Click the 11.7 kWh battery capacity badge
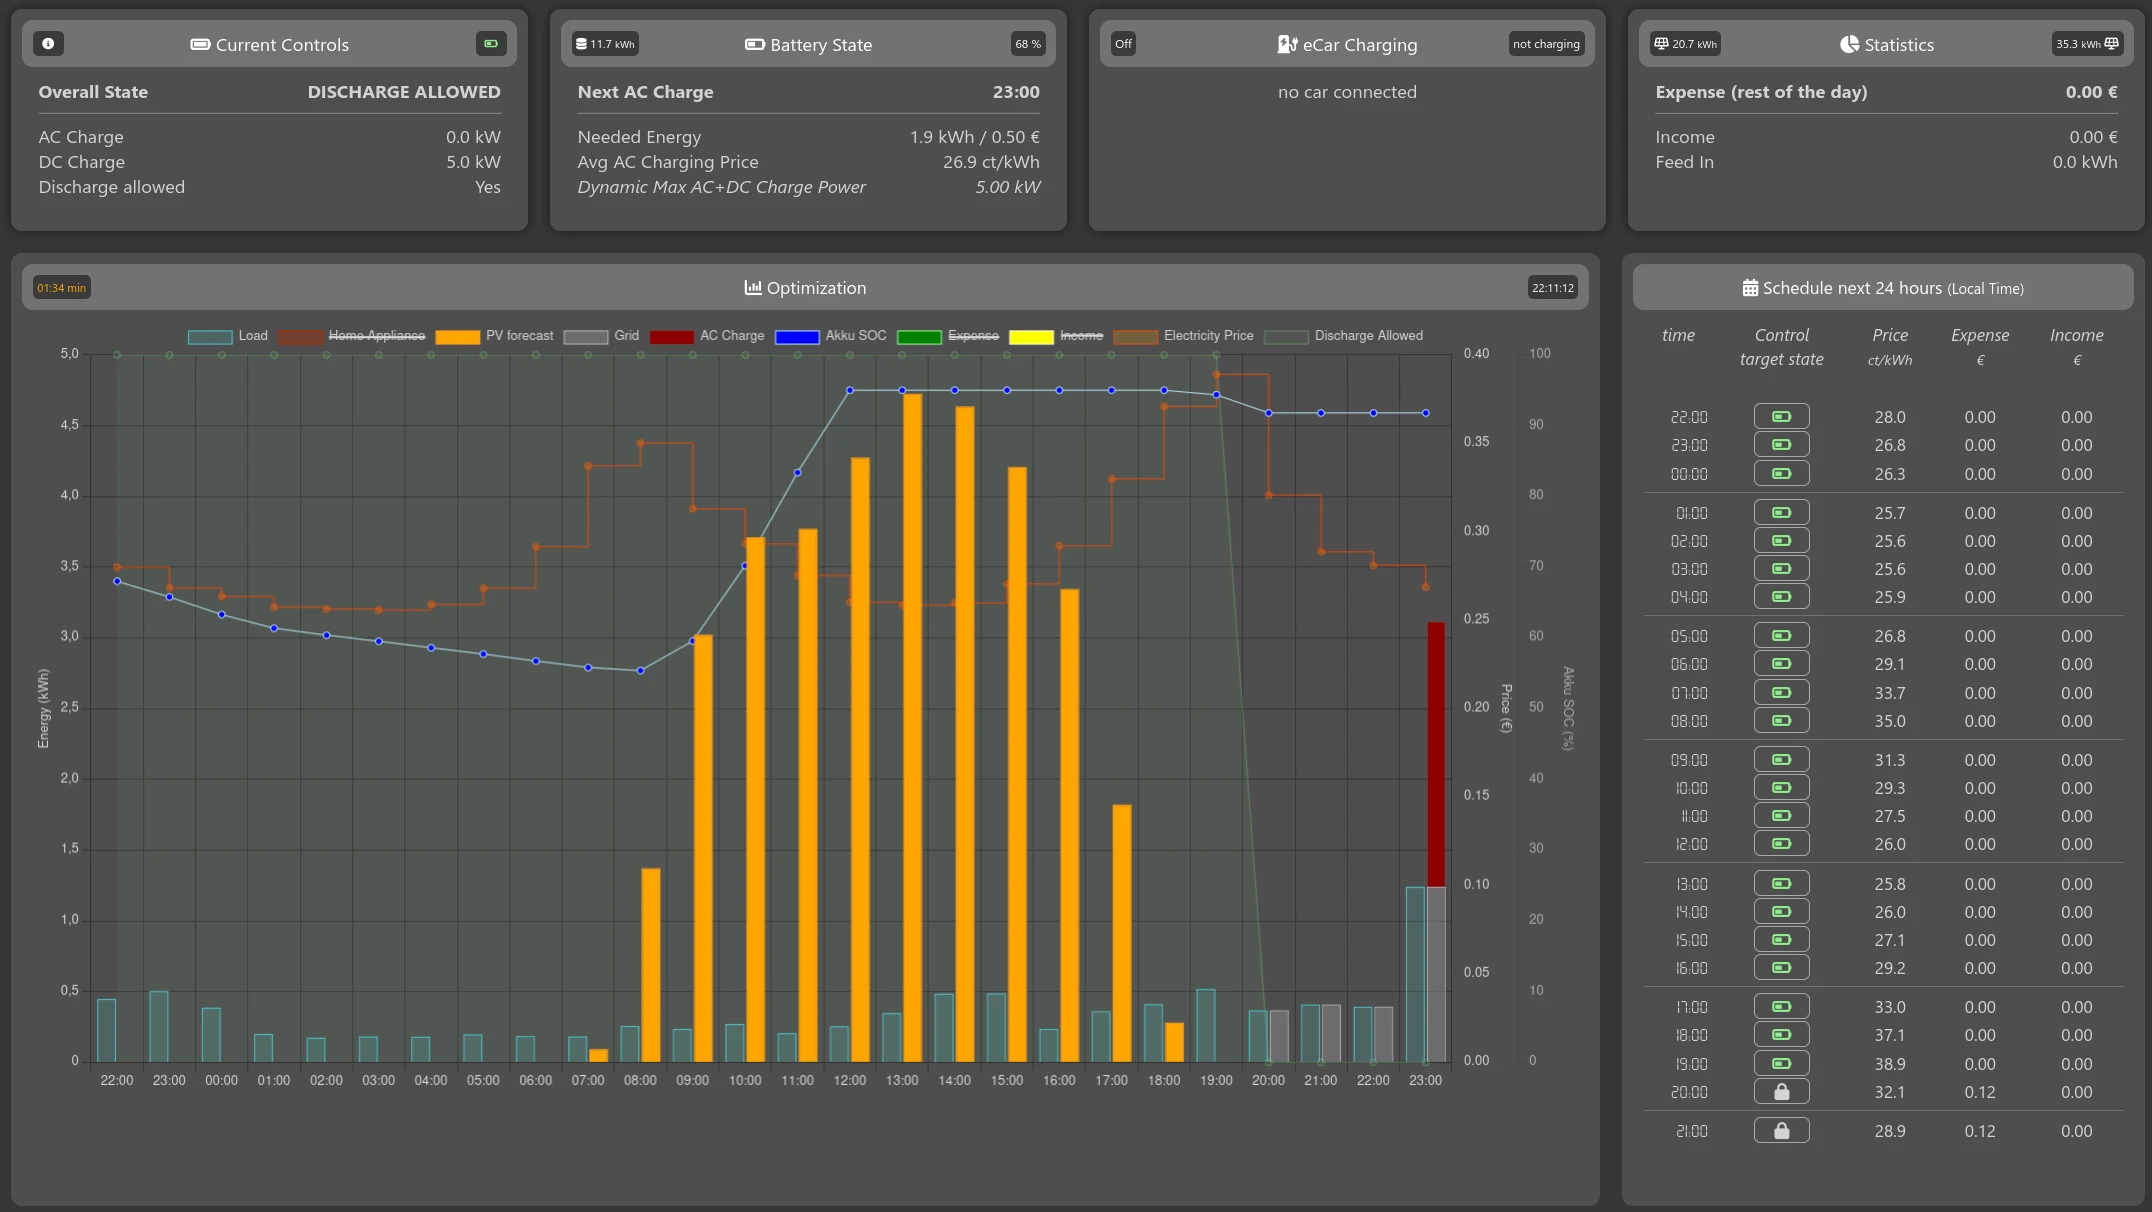2152x1212 pixels. [x=605, y=44]
